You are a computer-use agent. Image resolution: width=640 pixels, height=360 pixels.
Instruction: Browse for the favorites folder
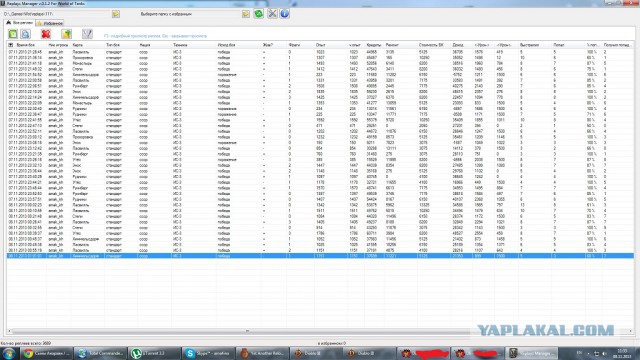246,14
